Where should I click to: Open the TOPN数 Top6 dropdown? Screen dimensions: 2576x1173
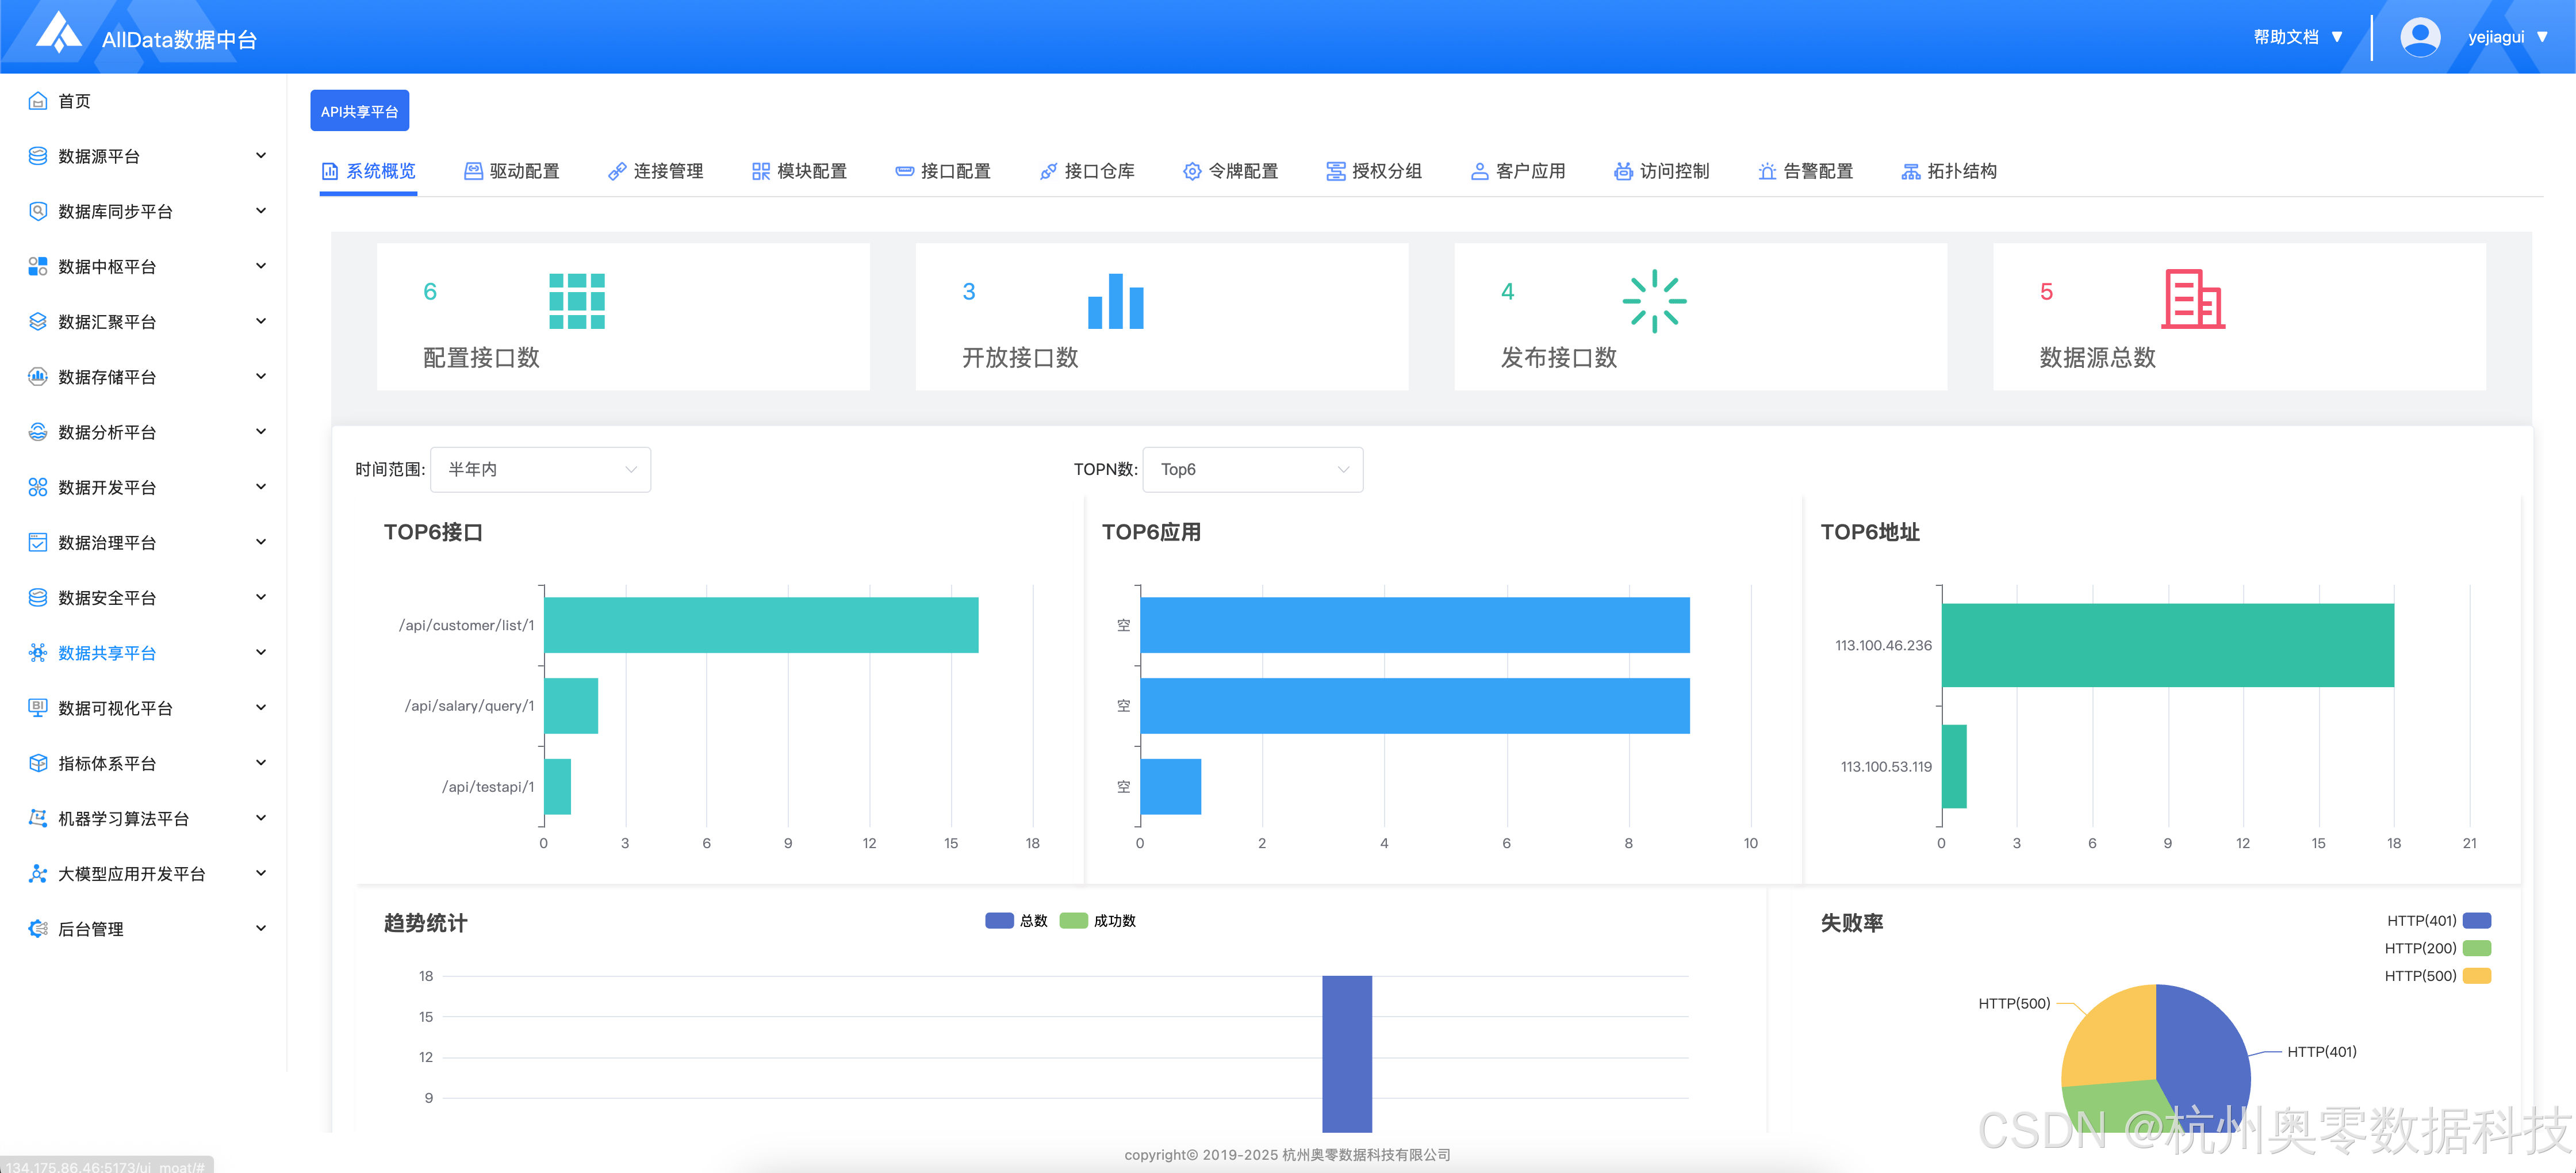point(1252,469)
